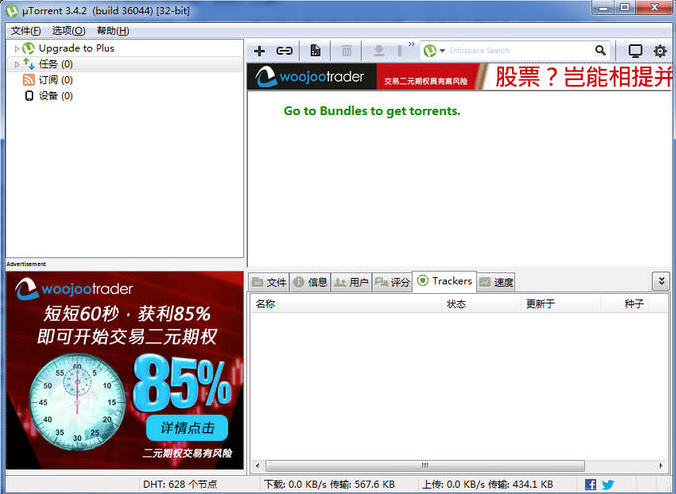This screenshot has height=494, width=676.
Task: Switch to the 文件 tab
Action: [x=269, y=282]
